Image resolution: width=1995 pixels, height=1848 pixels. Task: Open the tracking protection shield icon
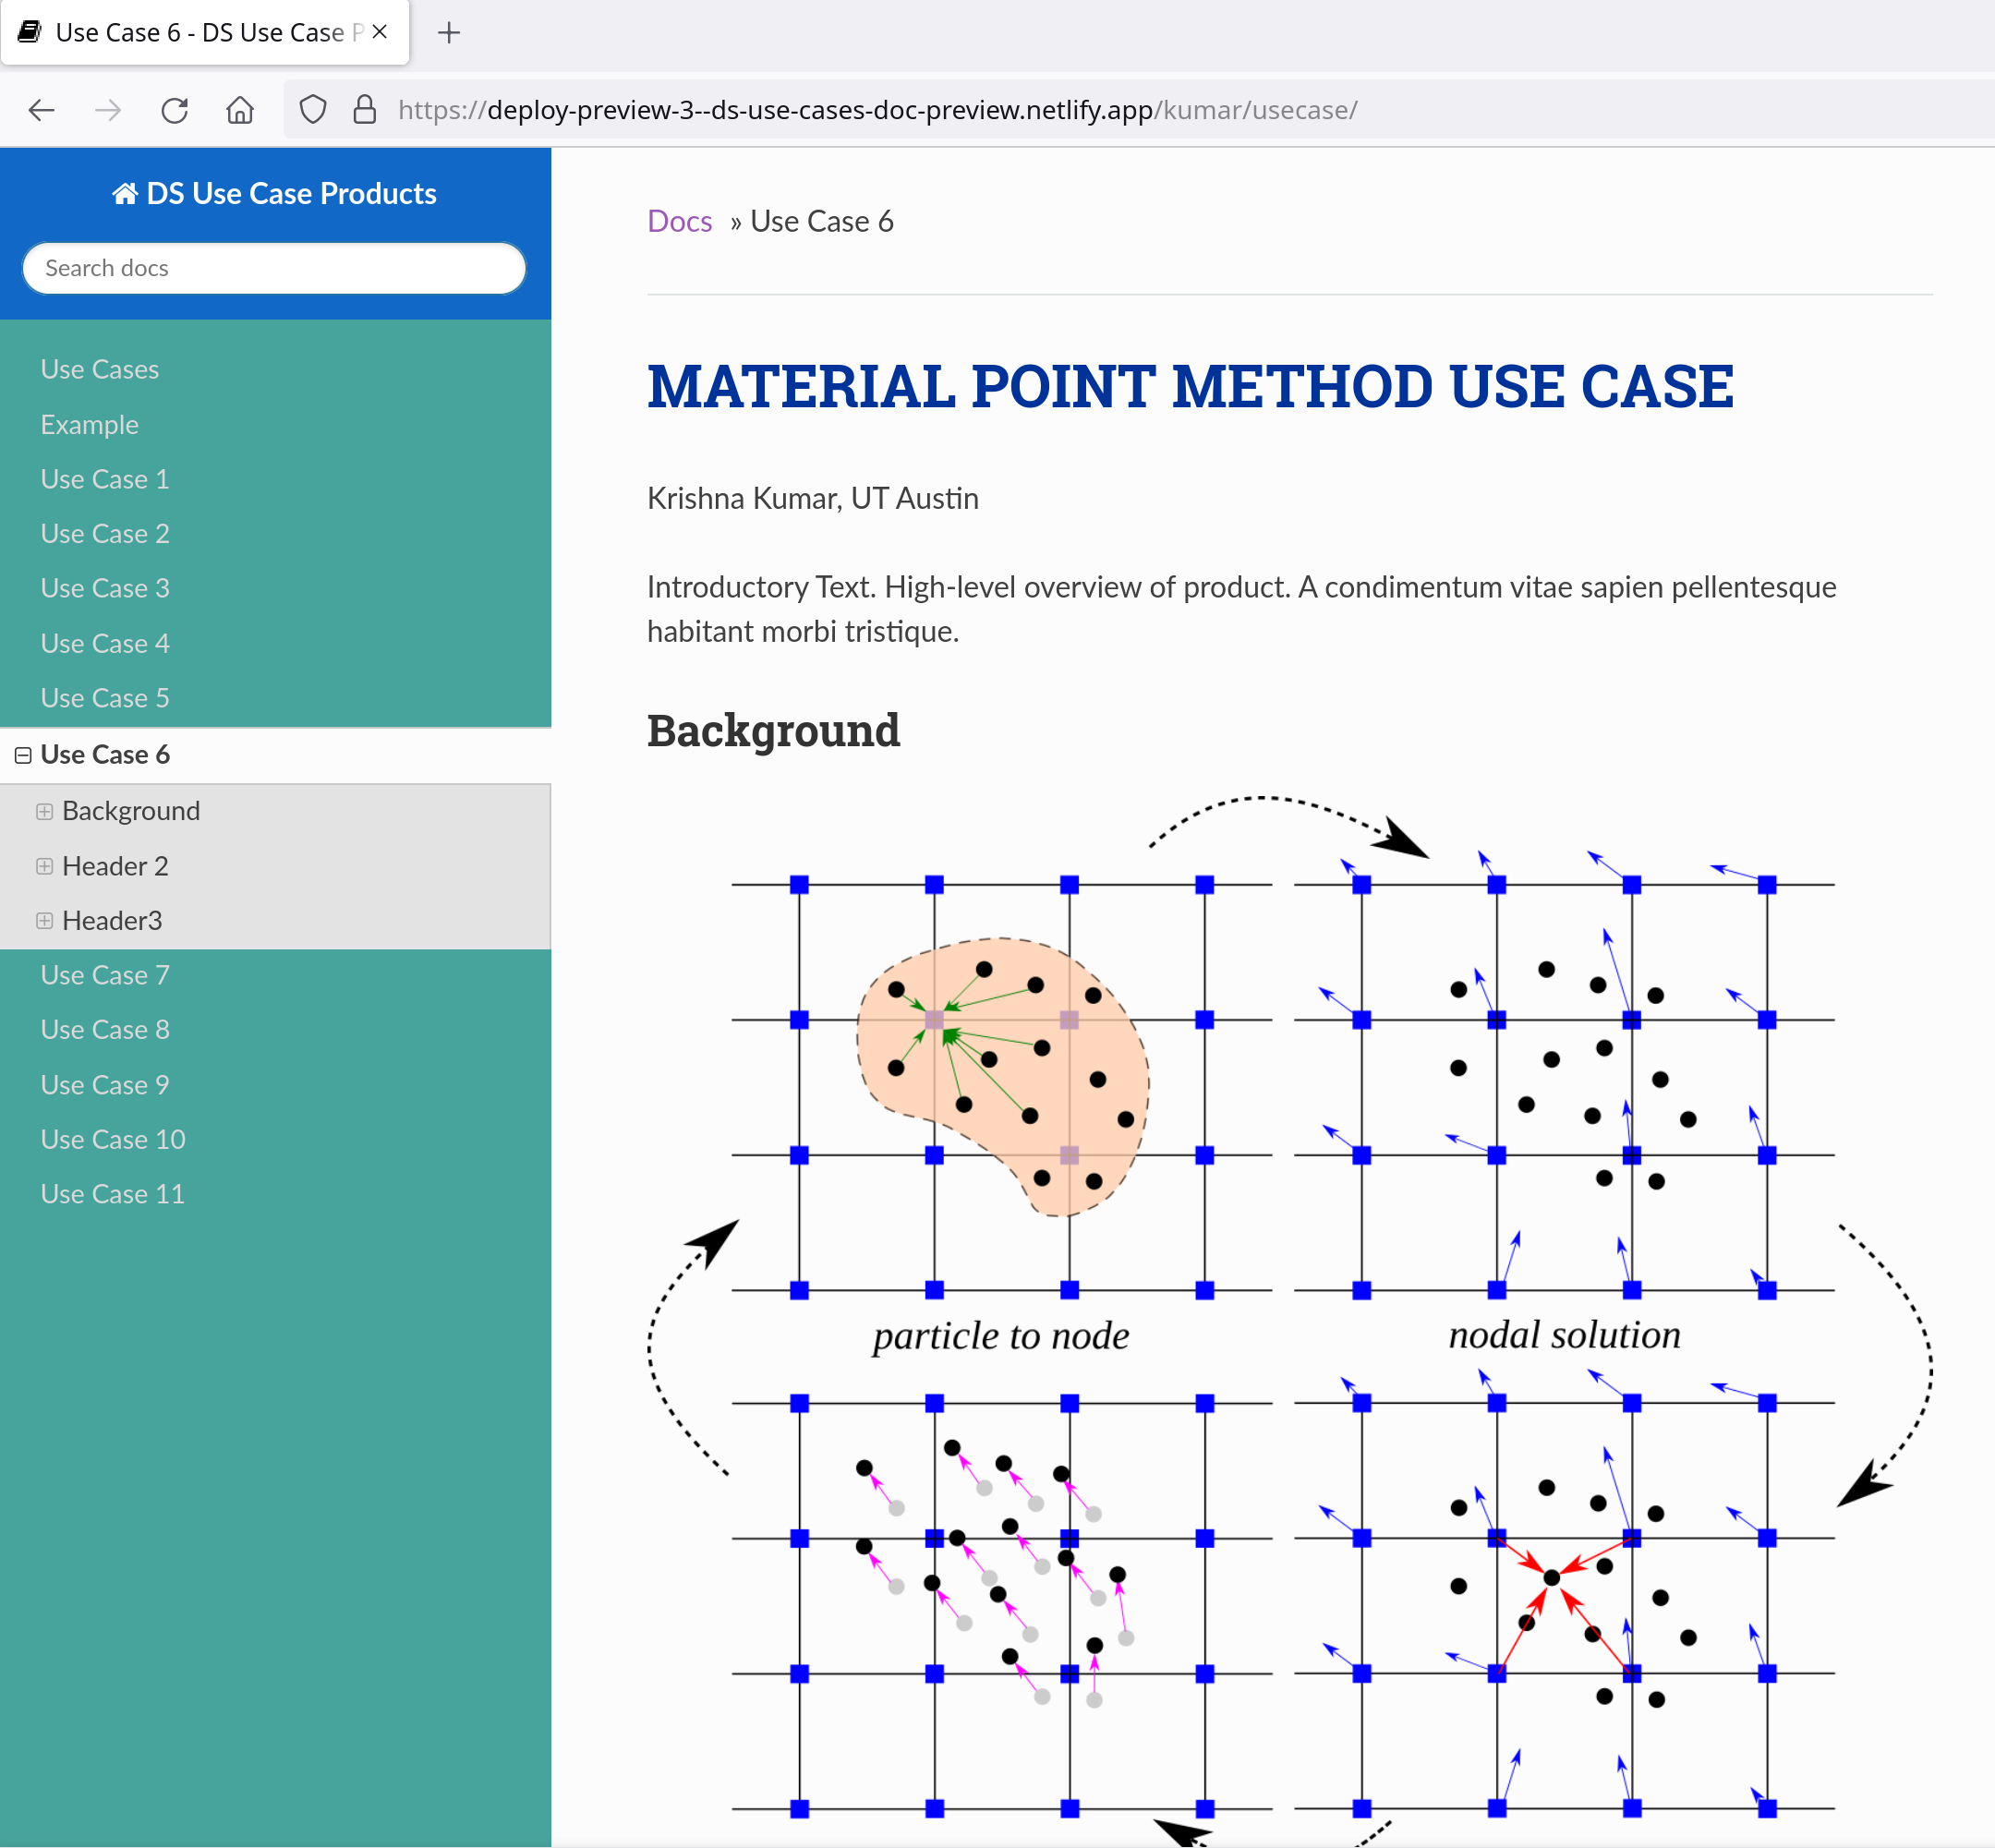313,110
